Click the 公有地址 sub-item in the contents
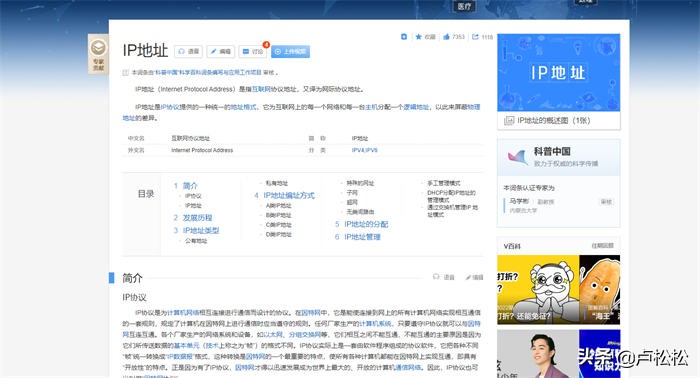700x378 pixels. (x=196, y=241)
